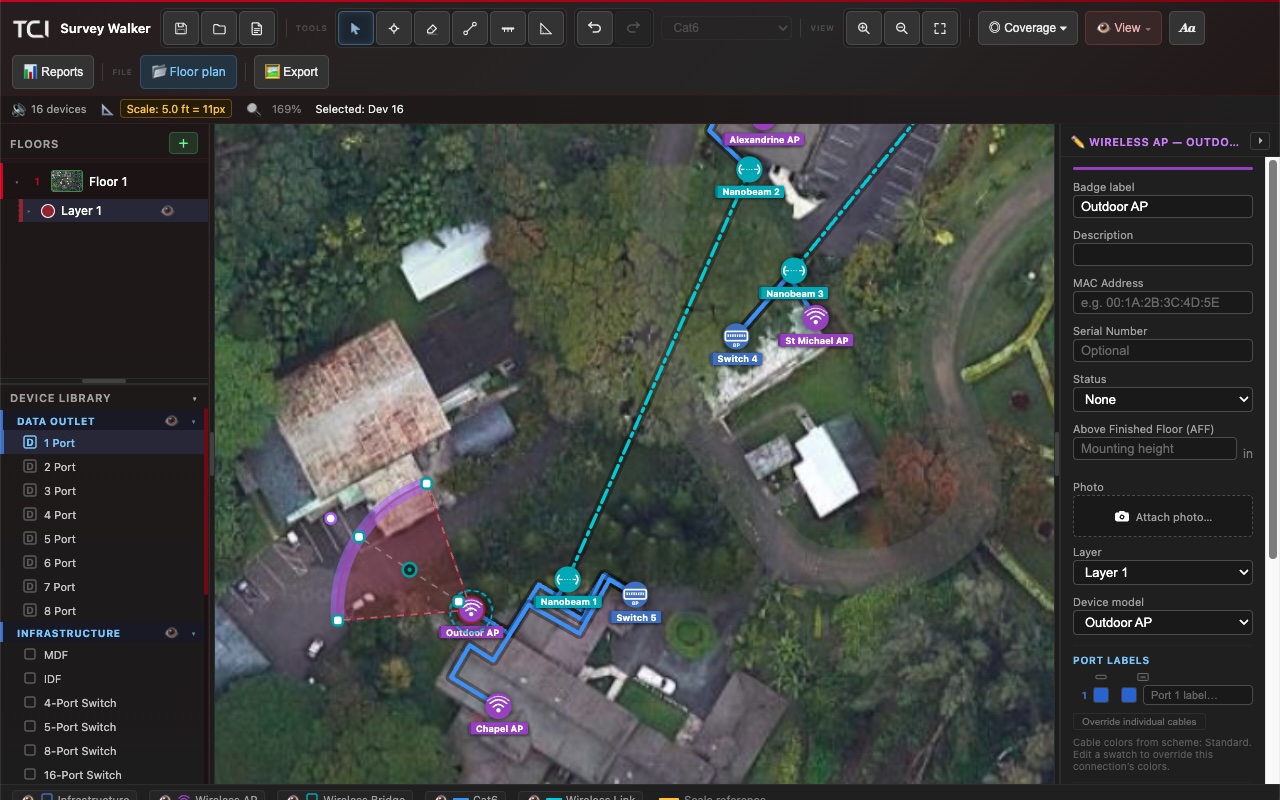The image size is (1280, 800).
Task: Click the Reports button
Action: pos(53,72)
